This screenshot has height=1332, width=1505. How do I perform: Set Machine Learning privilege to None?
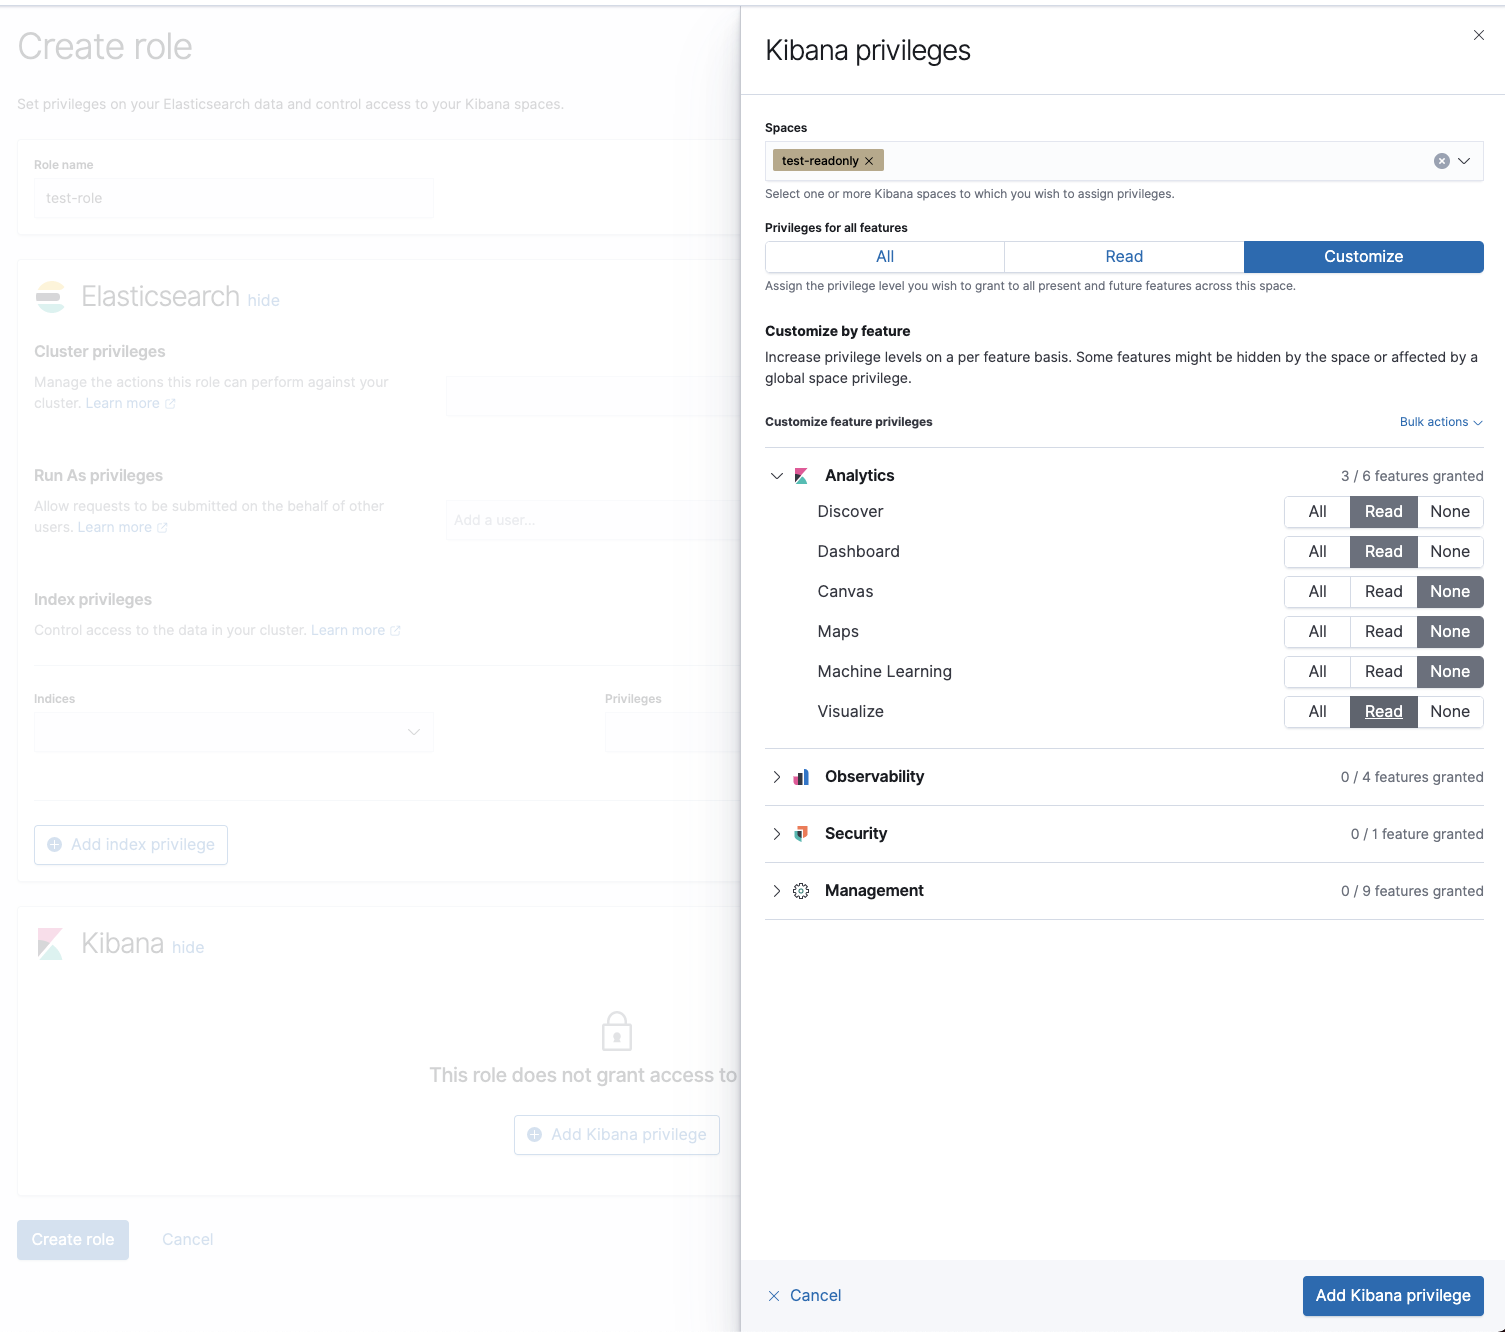pos(1450,672)
